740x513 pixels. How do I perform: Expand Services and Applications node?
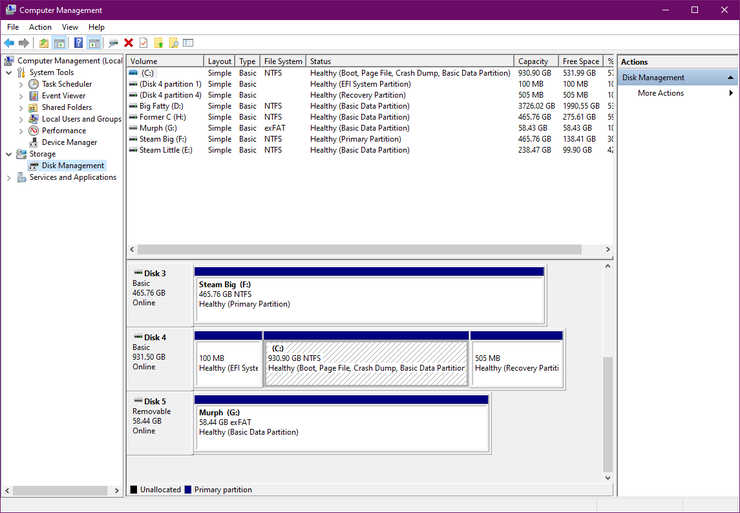[x=9, y=177]
